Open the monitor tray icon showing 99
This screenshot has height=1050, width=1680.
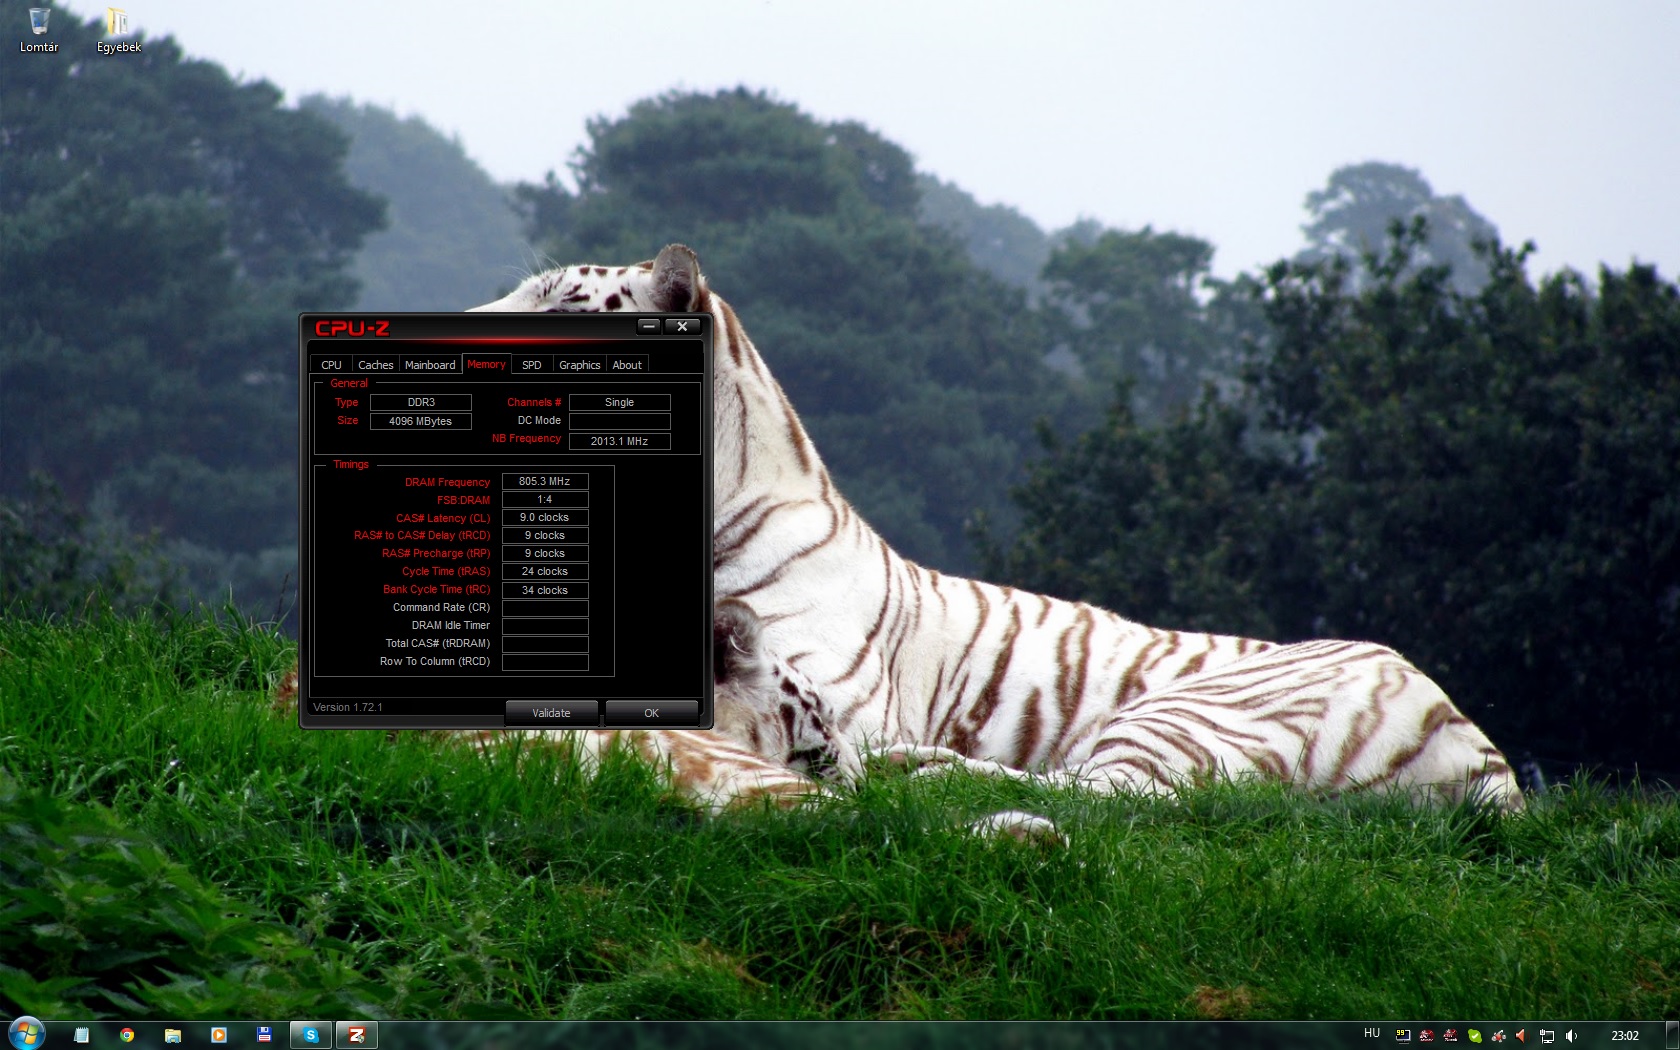[1403, 1036]
